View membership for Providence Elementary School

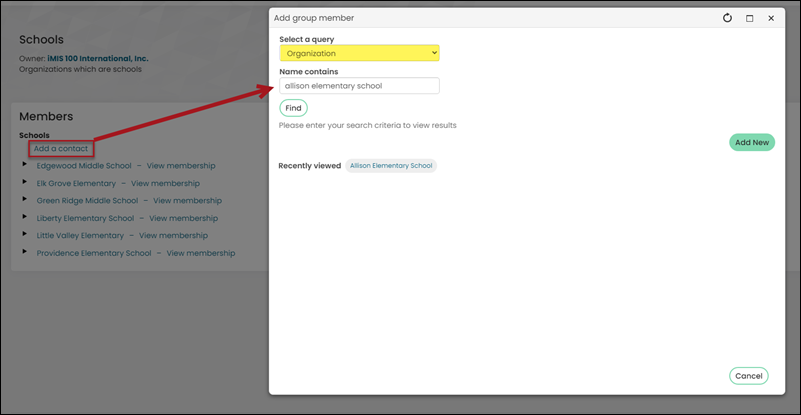[201, 253]
